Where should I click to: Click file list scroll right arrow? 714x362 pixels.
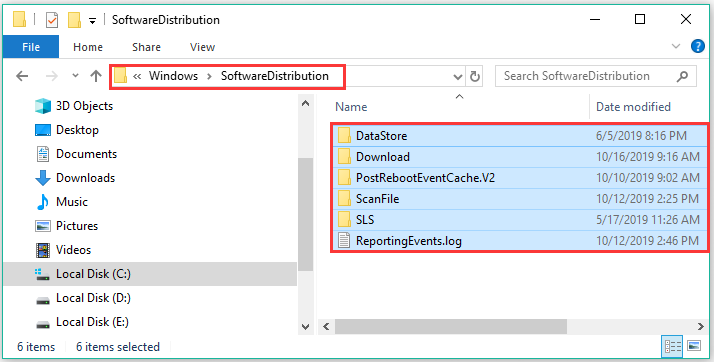pos(700,326)
